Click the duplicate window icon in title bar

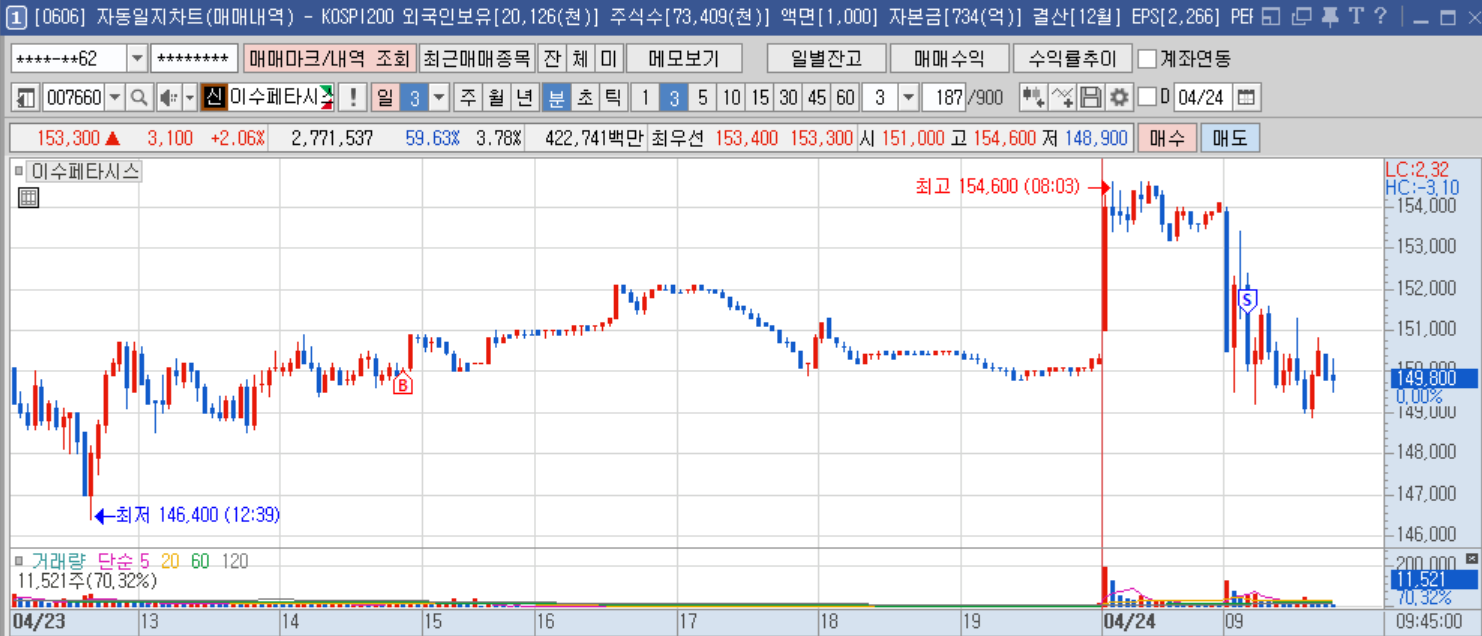pos(1300,15)
